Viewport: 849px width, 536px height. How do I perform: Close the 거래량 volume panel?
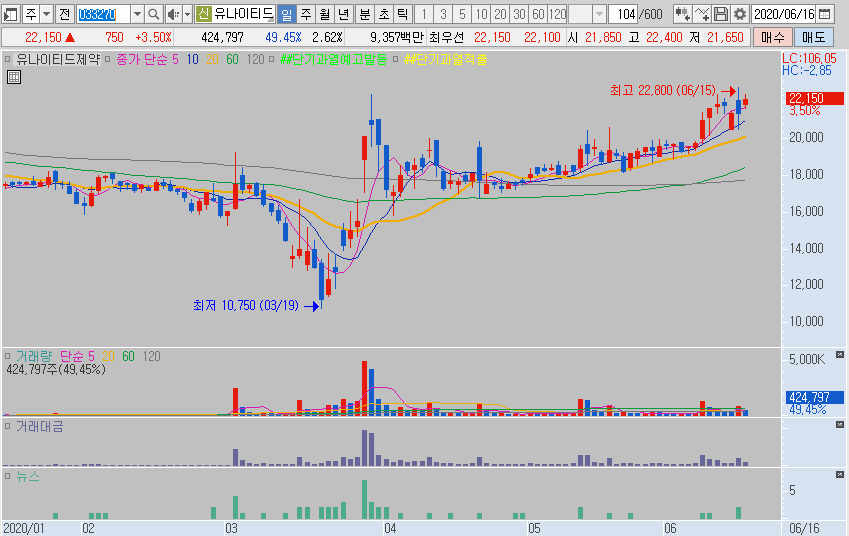click(x=840, y=355)
